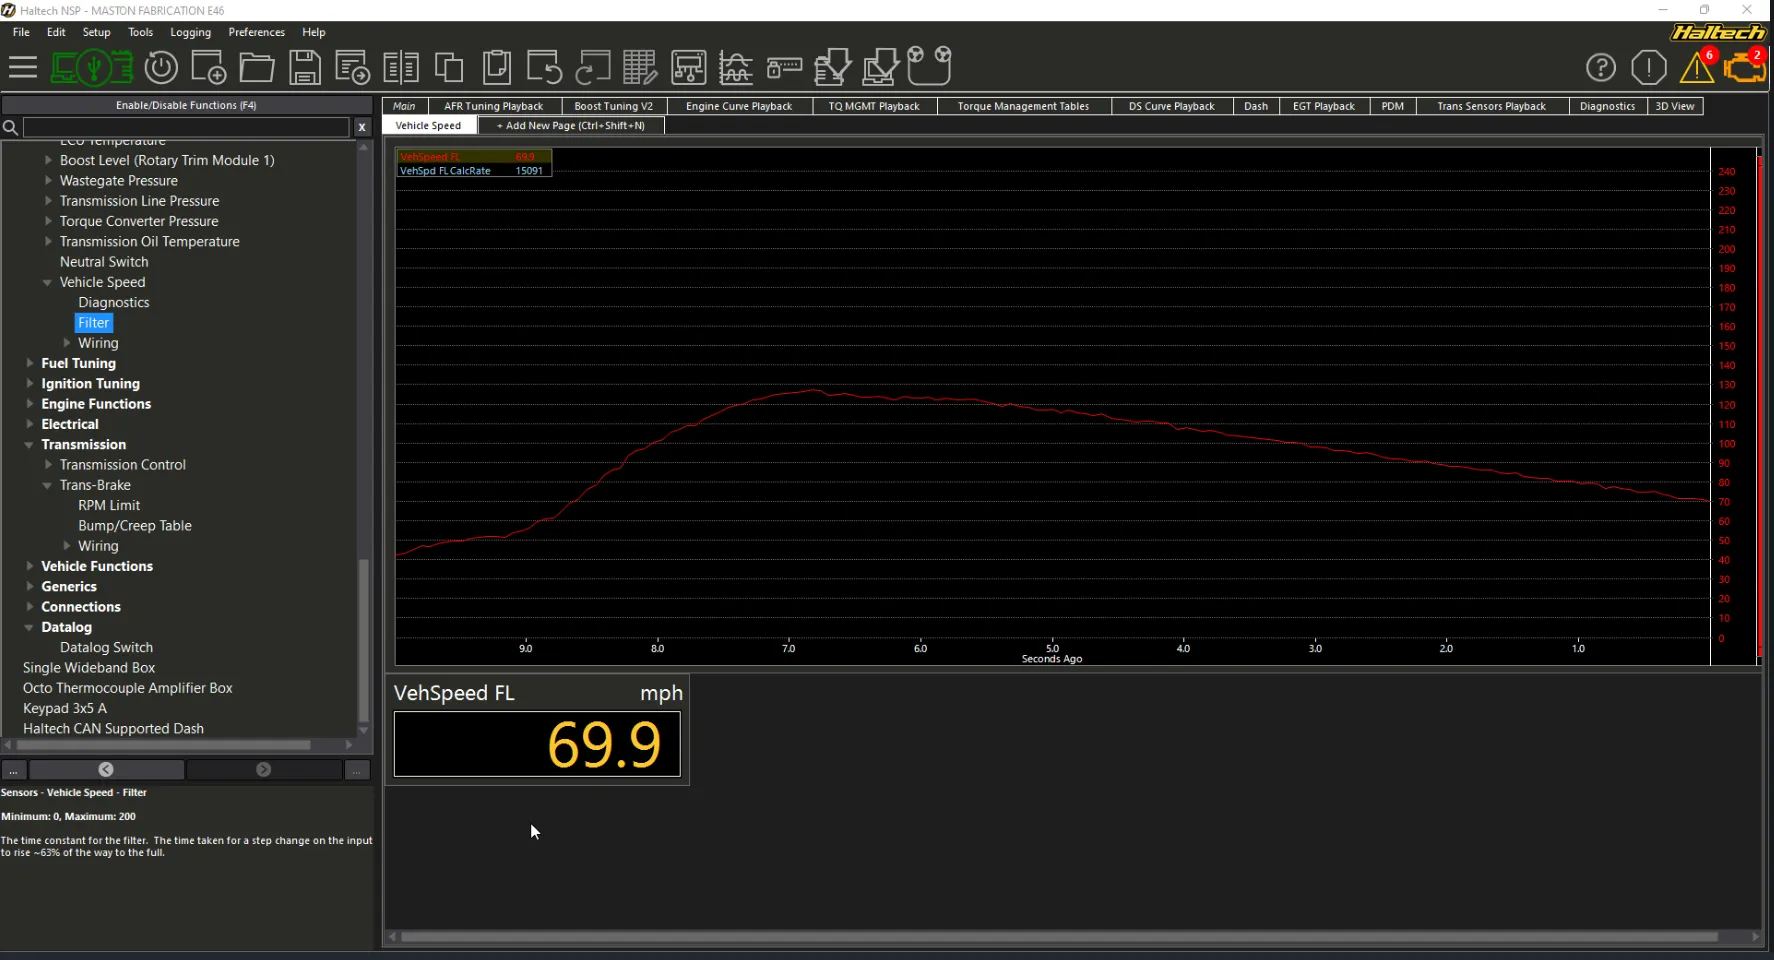The image size is (1774, 960).
Task: Click Enable/Disable Functions (F4) button
Action: (x=186, y=105)
